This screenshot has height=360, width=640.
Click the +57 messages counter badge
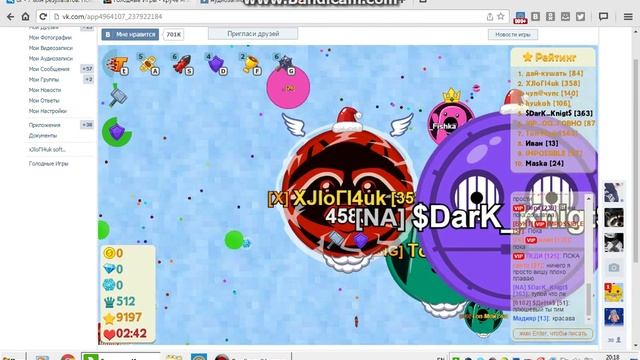[87, 69]
